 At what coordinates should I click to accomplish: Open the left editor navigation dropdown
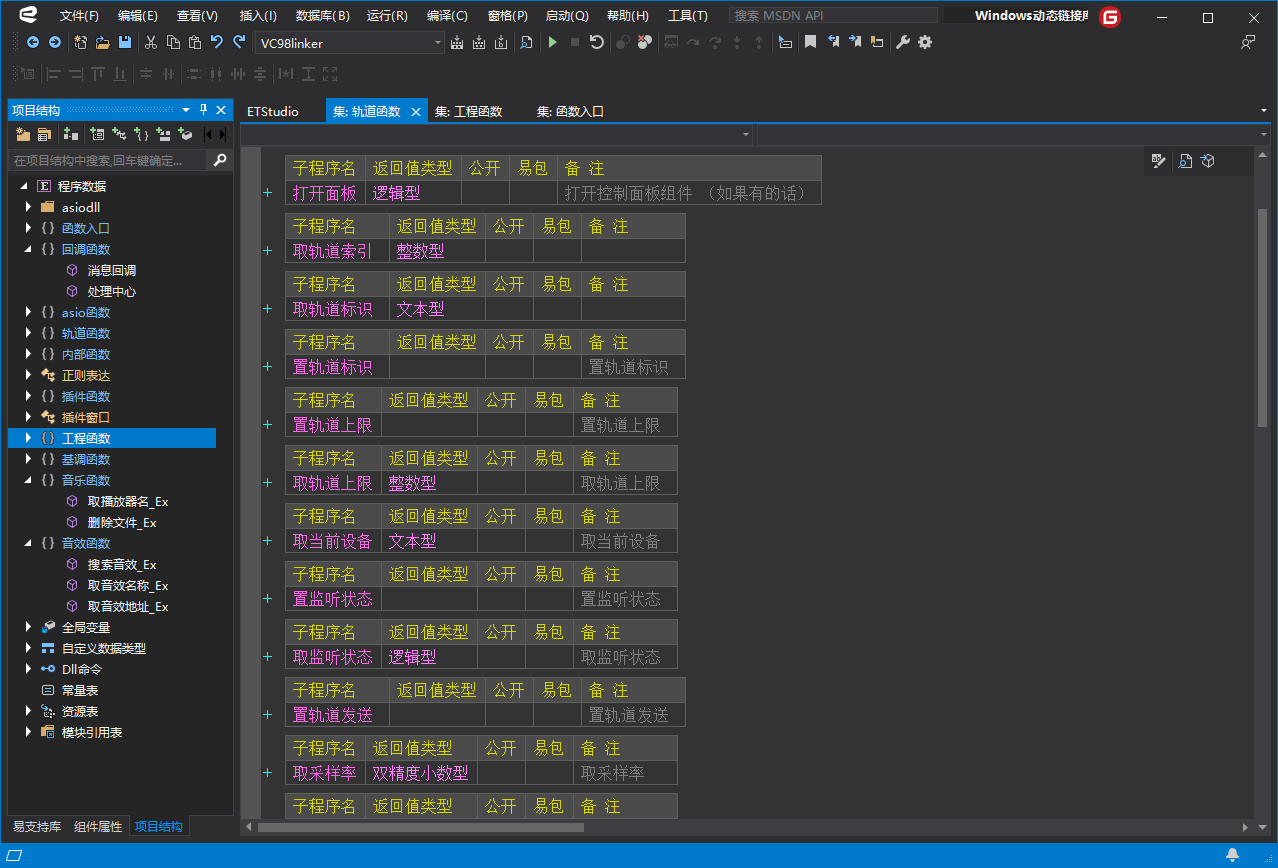pos(746,134)
